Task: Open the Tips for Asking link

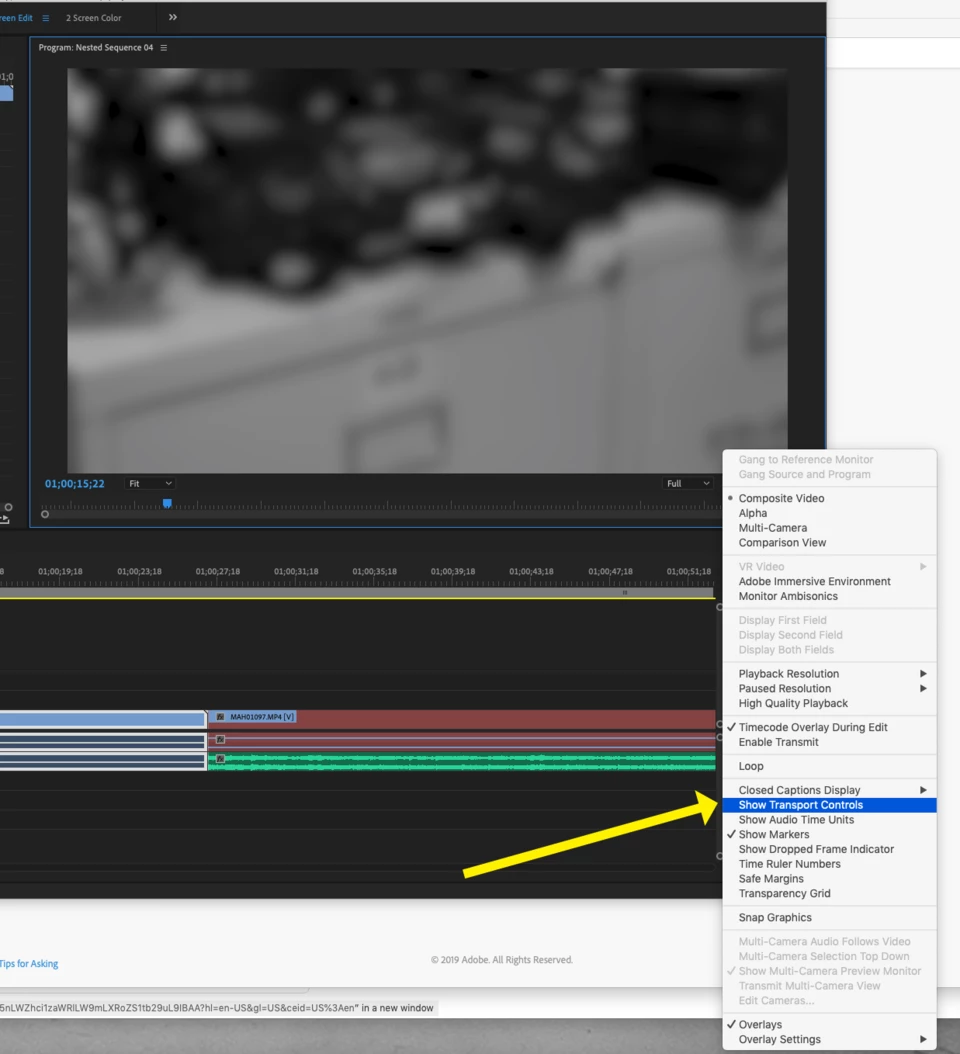Action: coord(29,963)
